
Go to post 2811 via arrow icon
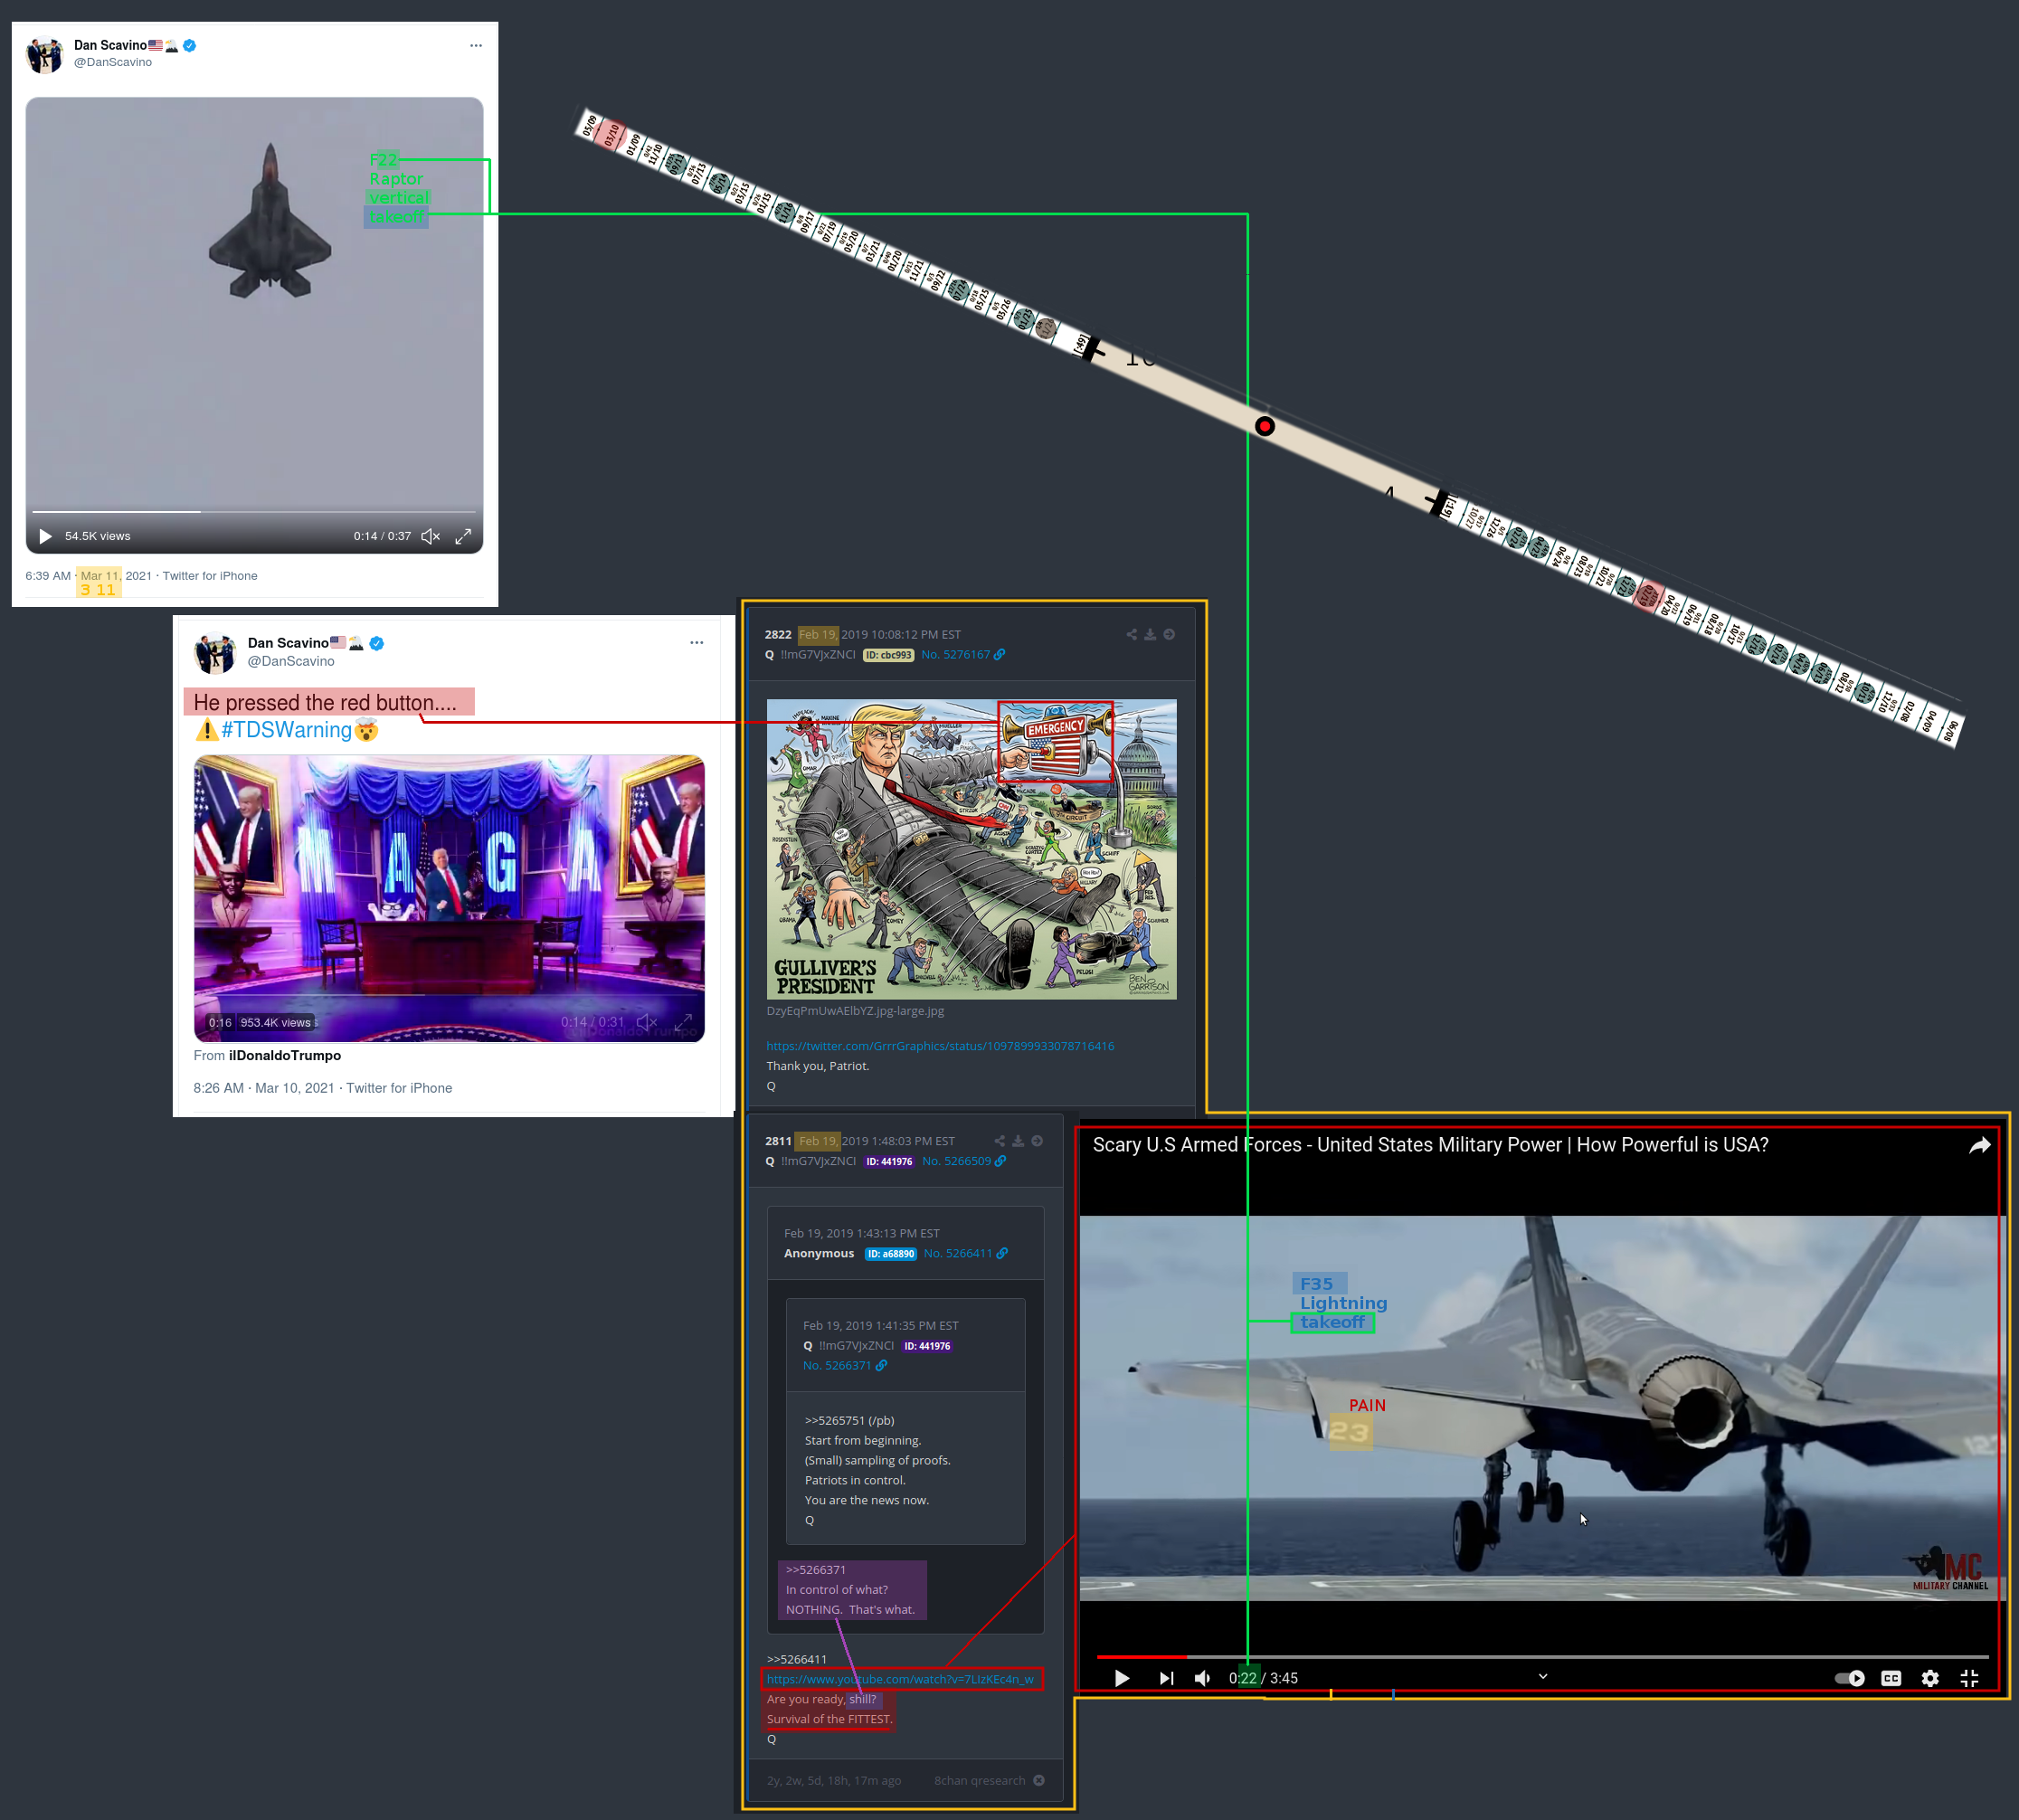pyautogui.click(x=1037, y=1141)
